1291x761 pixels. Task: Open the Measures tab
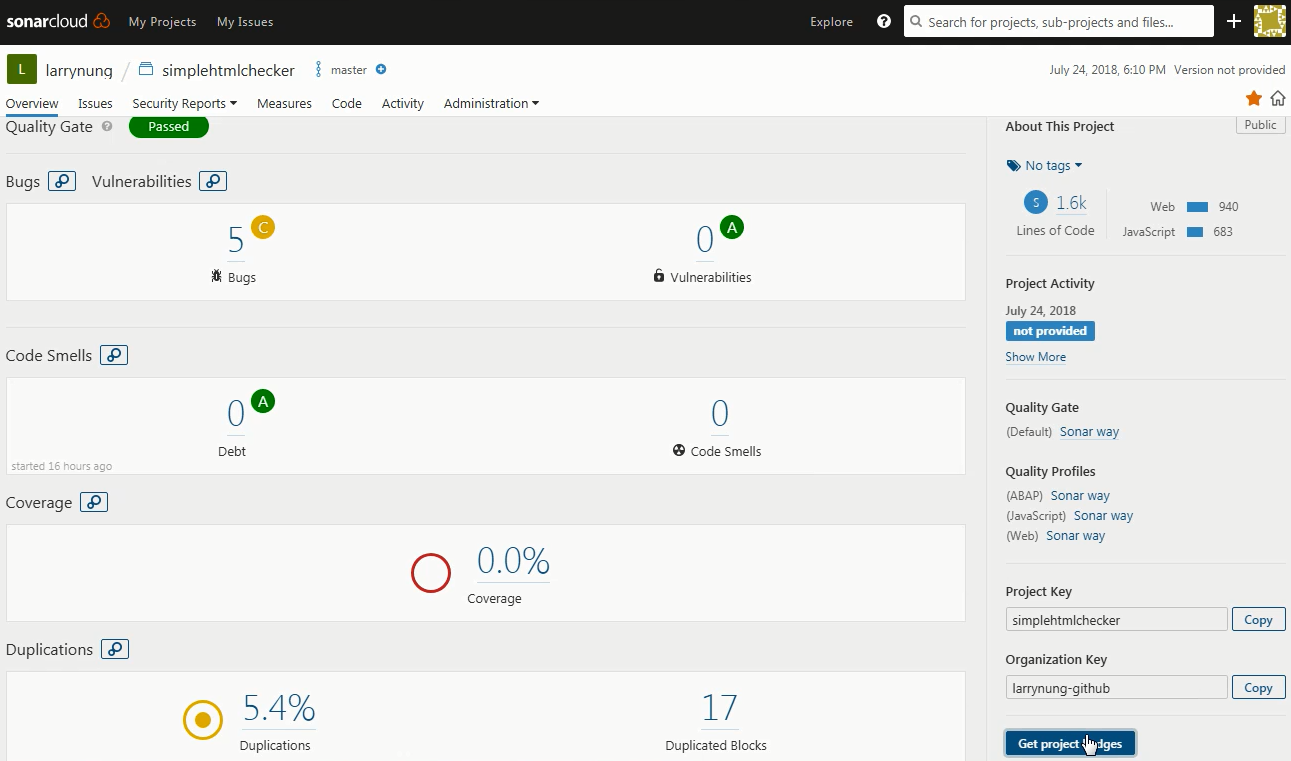pos(284,103)
